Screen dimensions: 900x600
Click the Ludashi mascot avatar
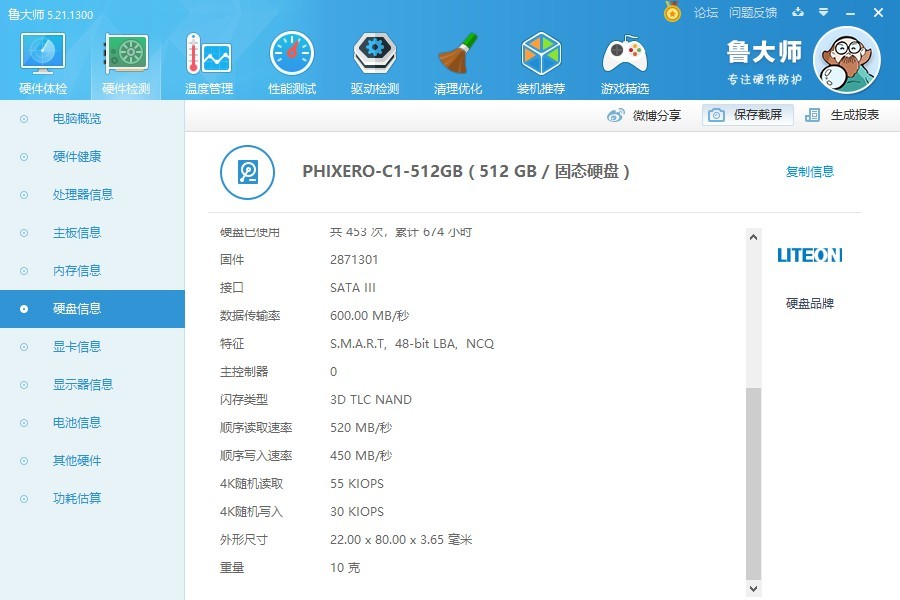pos(848,60)
